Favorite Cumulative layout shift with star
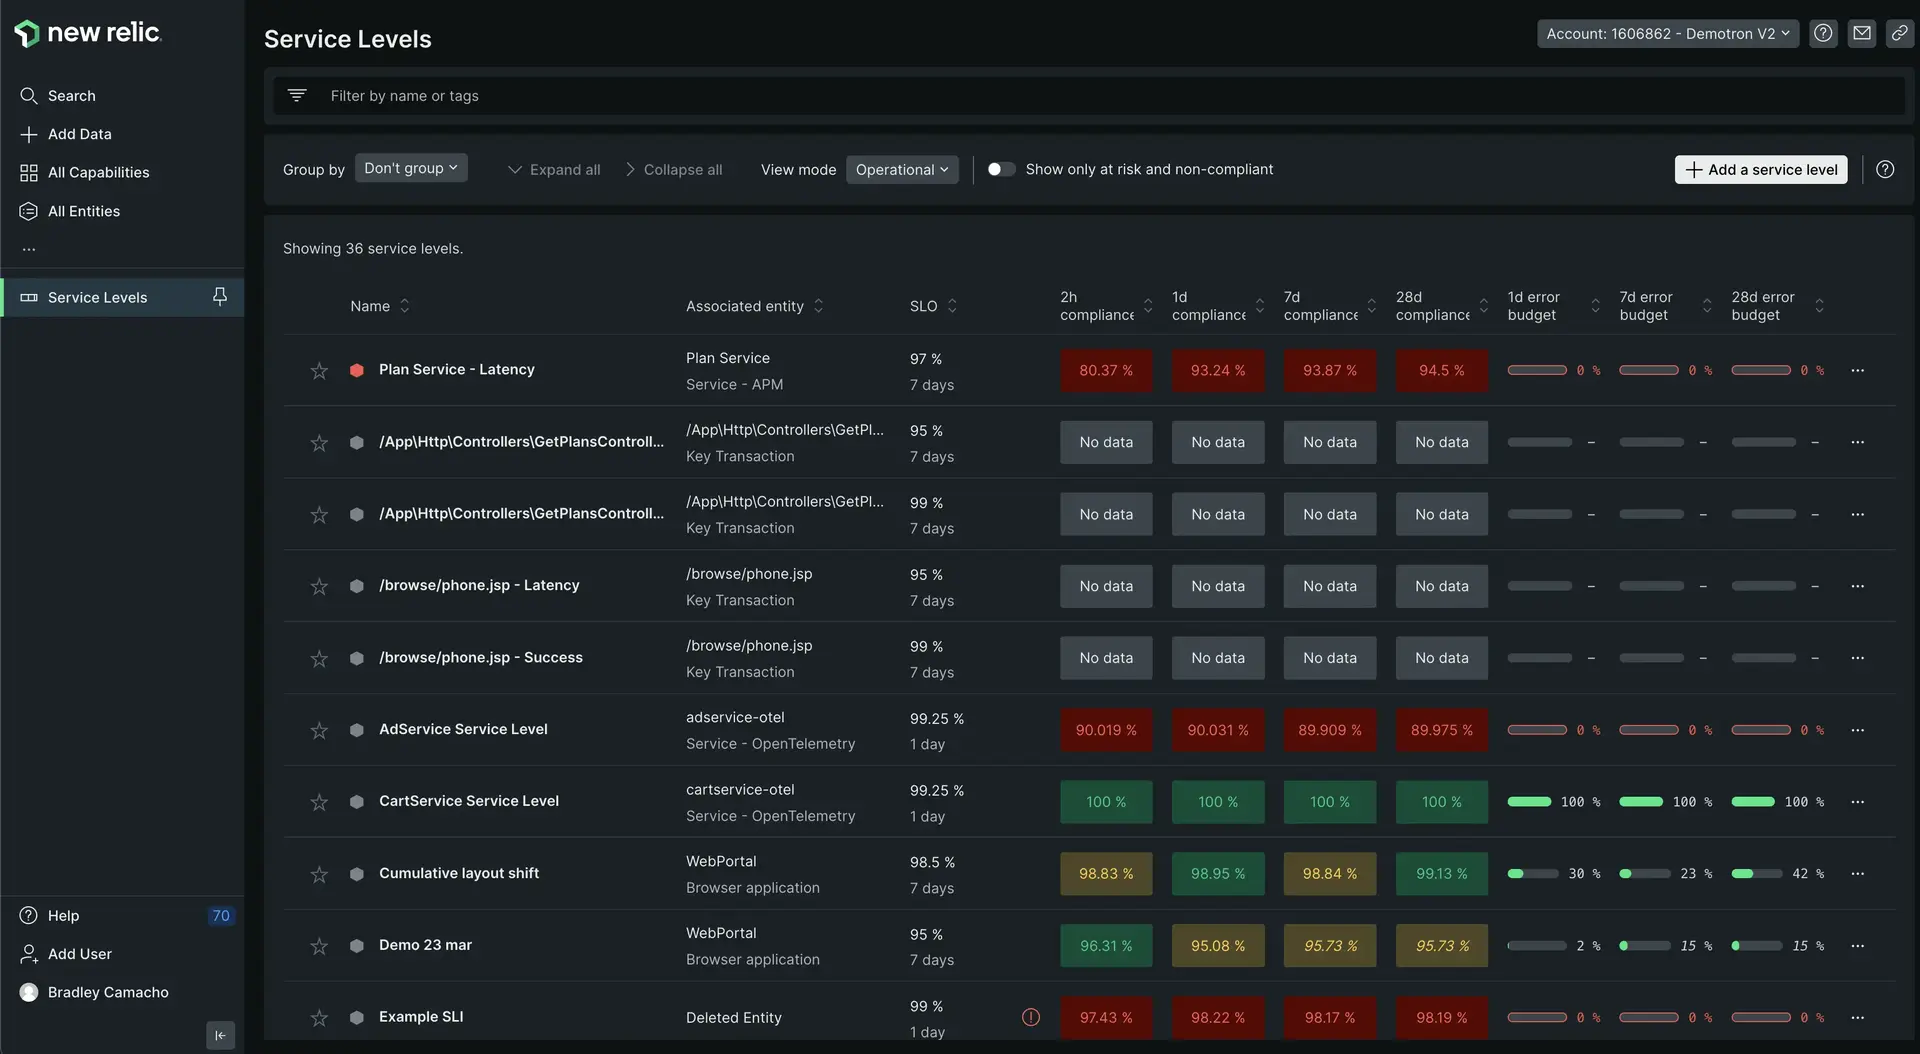 click(319, 875)
